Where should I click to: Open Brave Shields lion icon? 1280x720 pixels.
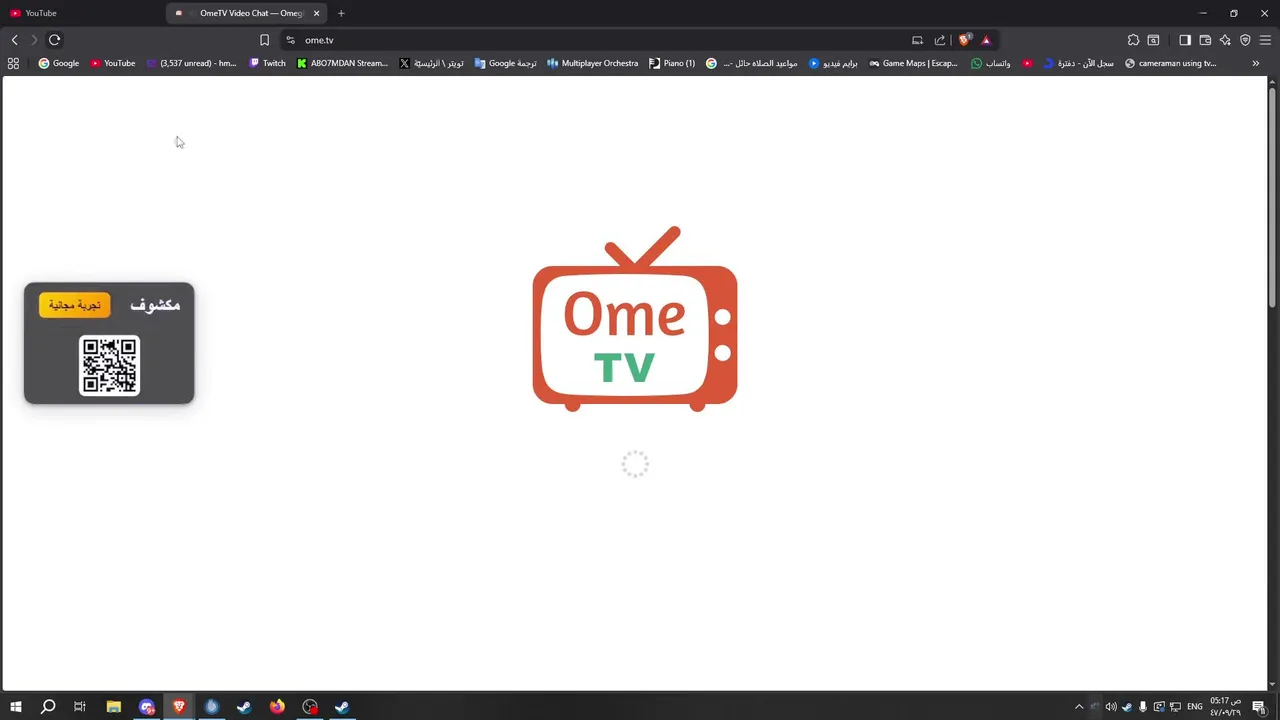click(964, 40)
